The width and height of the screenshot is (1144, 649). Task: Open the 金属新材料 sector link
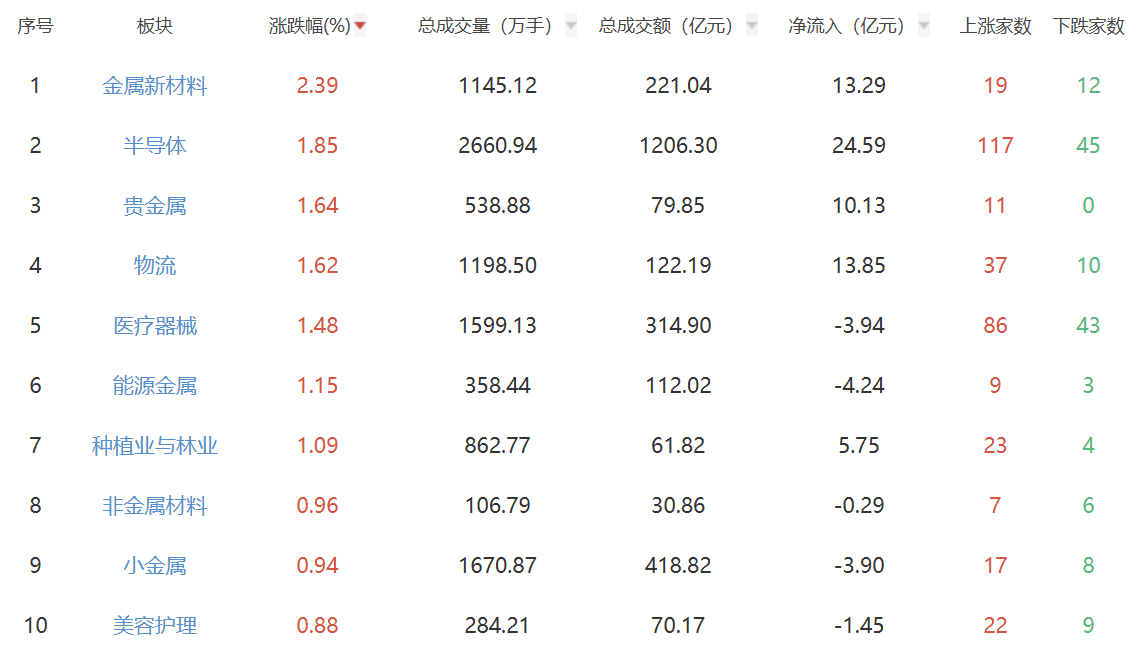pos(155,86)
